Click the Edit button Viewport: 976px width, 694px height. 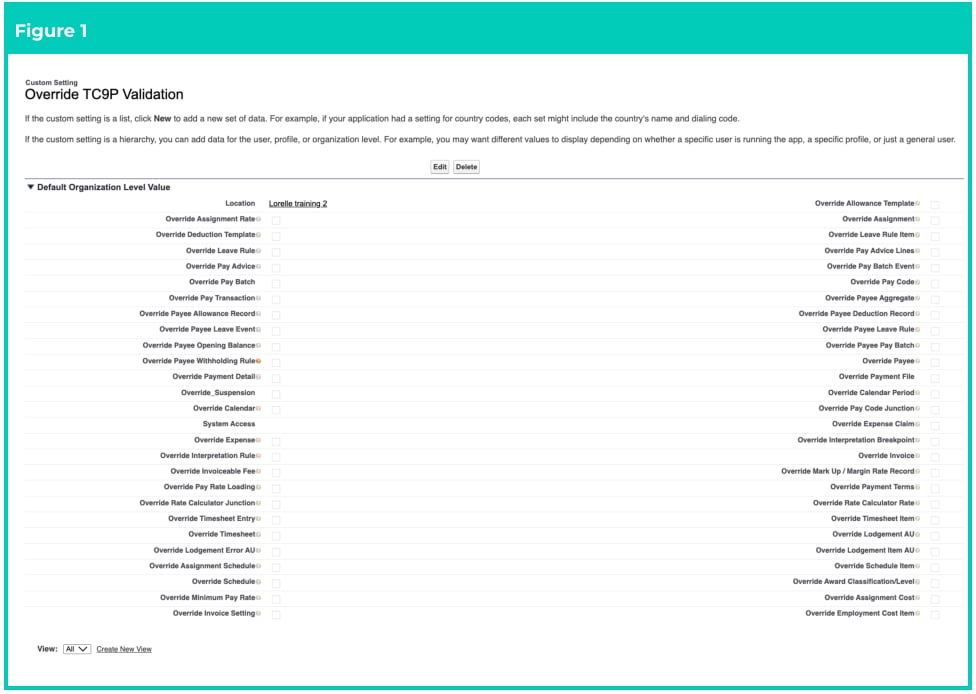[440, 167]
